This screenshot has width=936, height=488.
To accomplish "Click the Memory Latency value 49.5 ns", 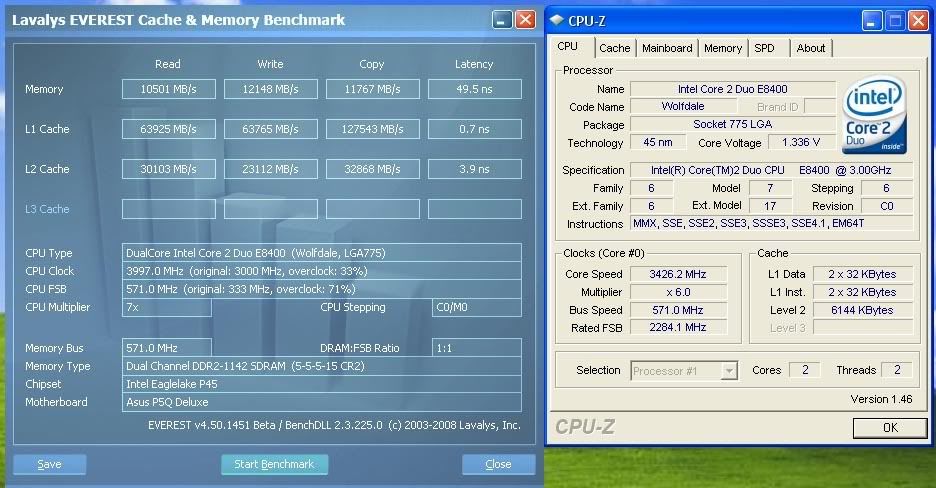I will click(475, 89).
